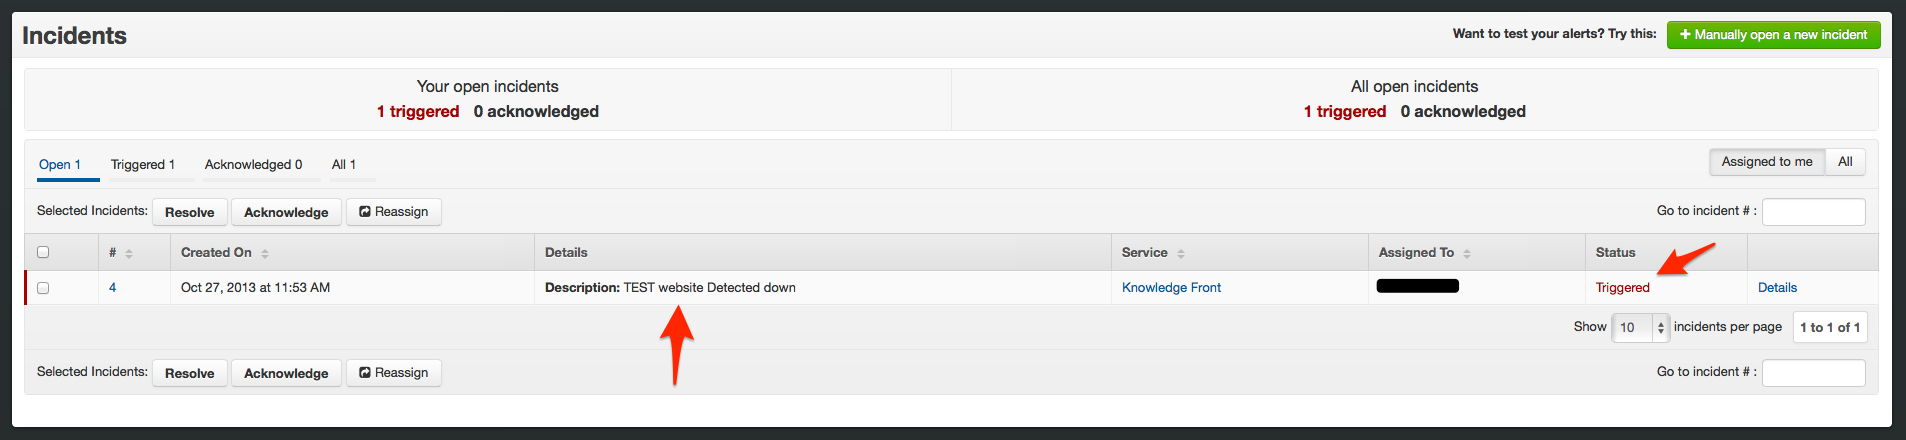This screenshot has height=440, width=1906.
Task: Toggle the select-all incidents checkbox
Action: click(43, 252)
